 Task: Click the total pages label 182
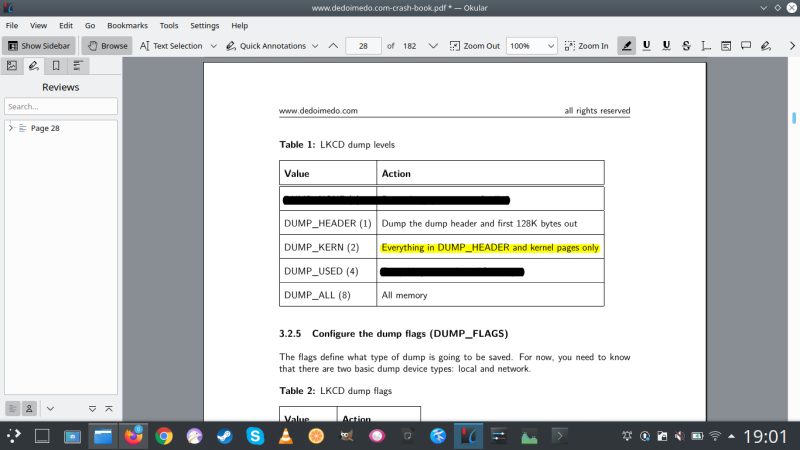point(410,46)
